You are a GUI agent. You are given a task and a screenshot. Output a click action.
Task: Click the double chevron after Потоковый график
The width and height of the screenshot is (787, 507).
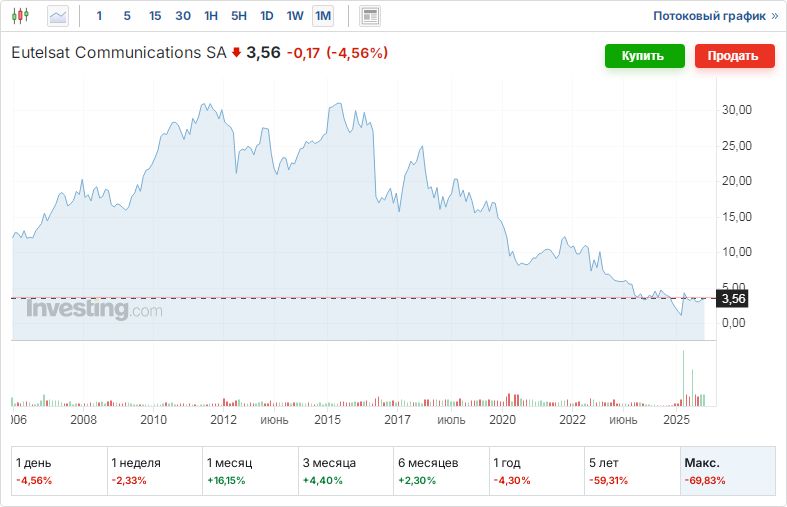(774, 16)
